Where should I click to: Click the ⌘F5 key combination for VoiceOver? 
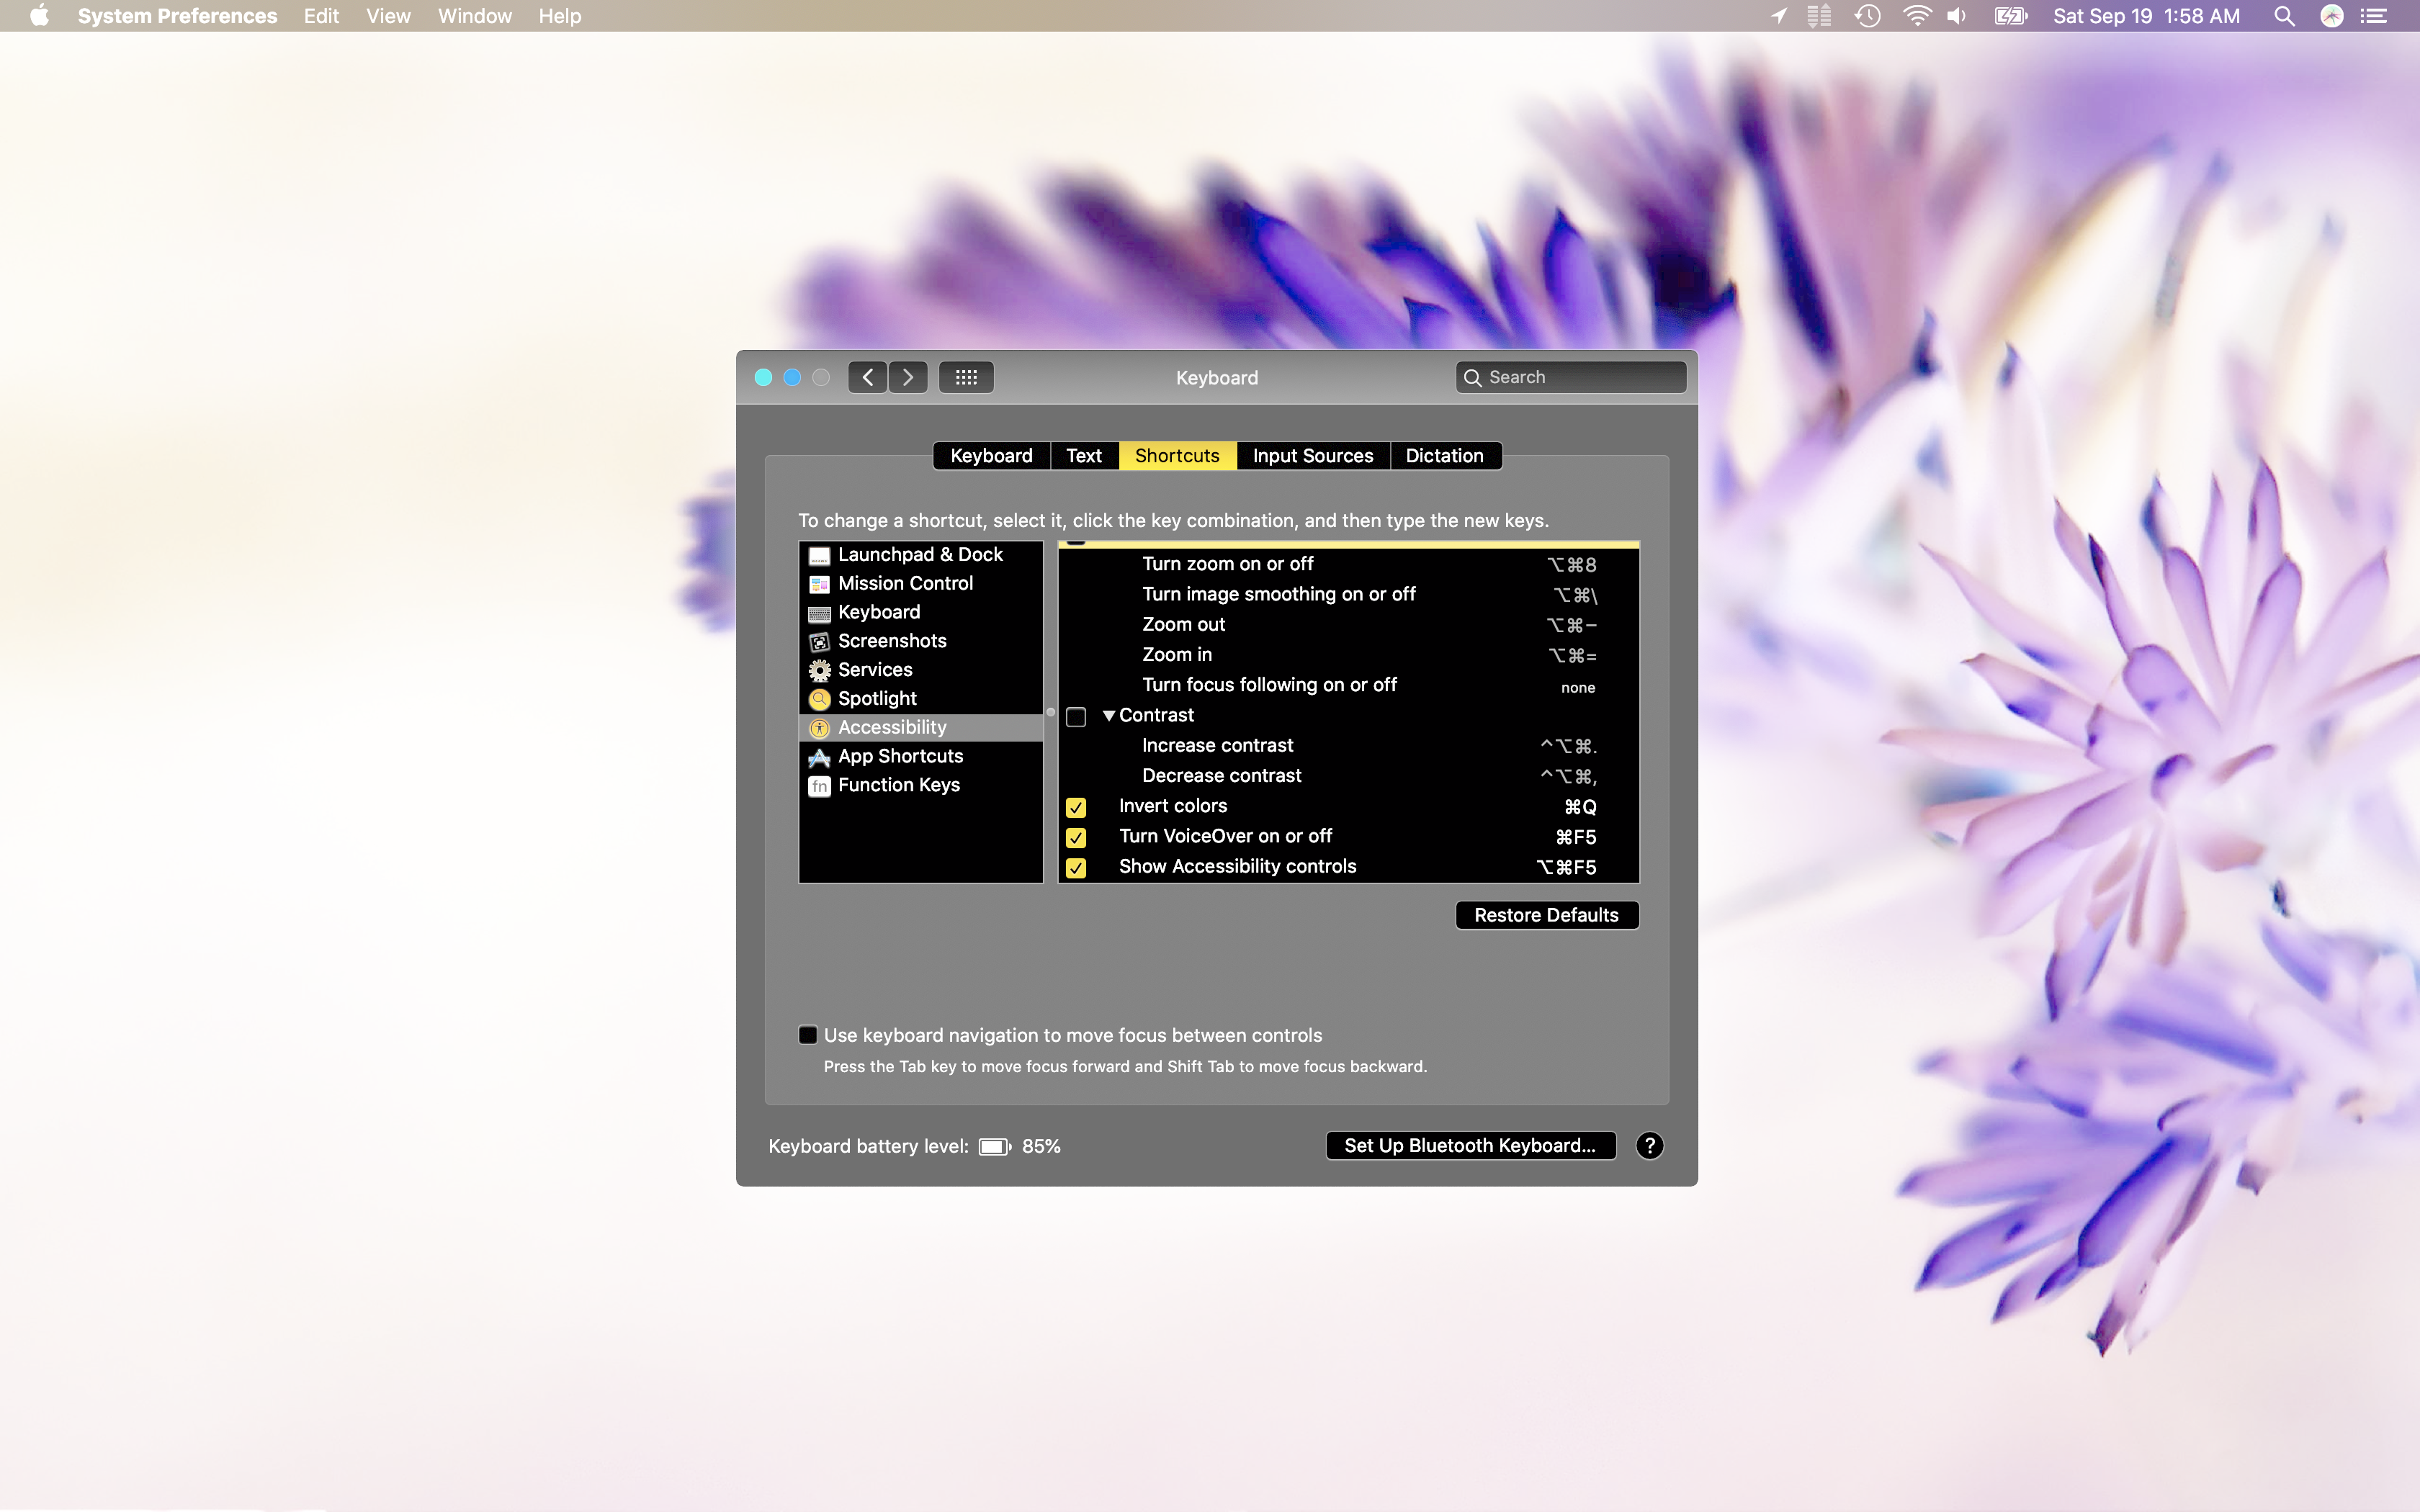1576,837
